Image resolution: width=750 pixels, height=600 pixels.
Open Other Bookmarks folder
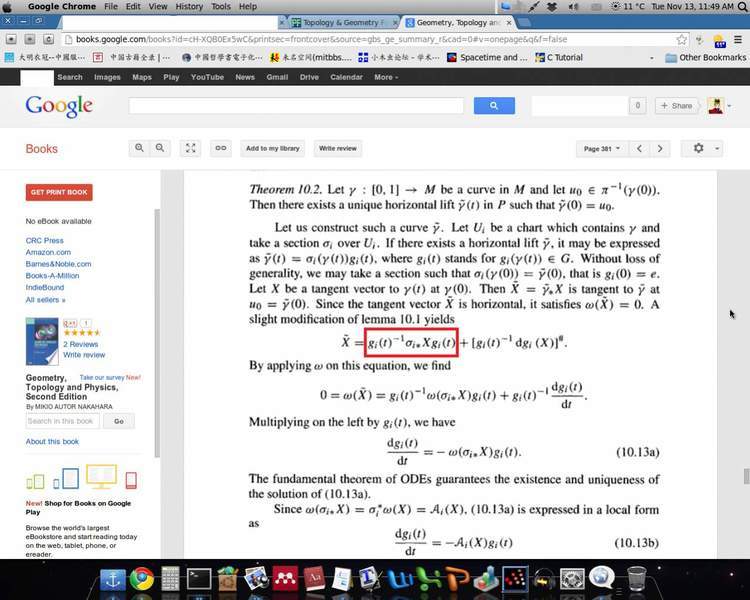tap(706, 57)
